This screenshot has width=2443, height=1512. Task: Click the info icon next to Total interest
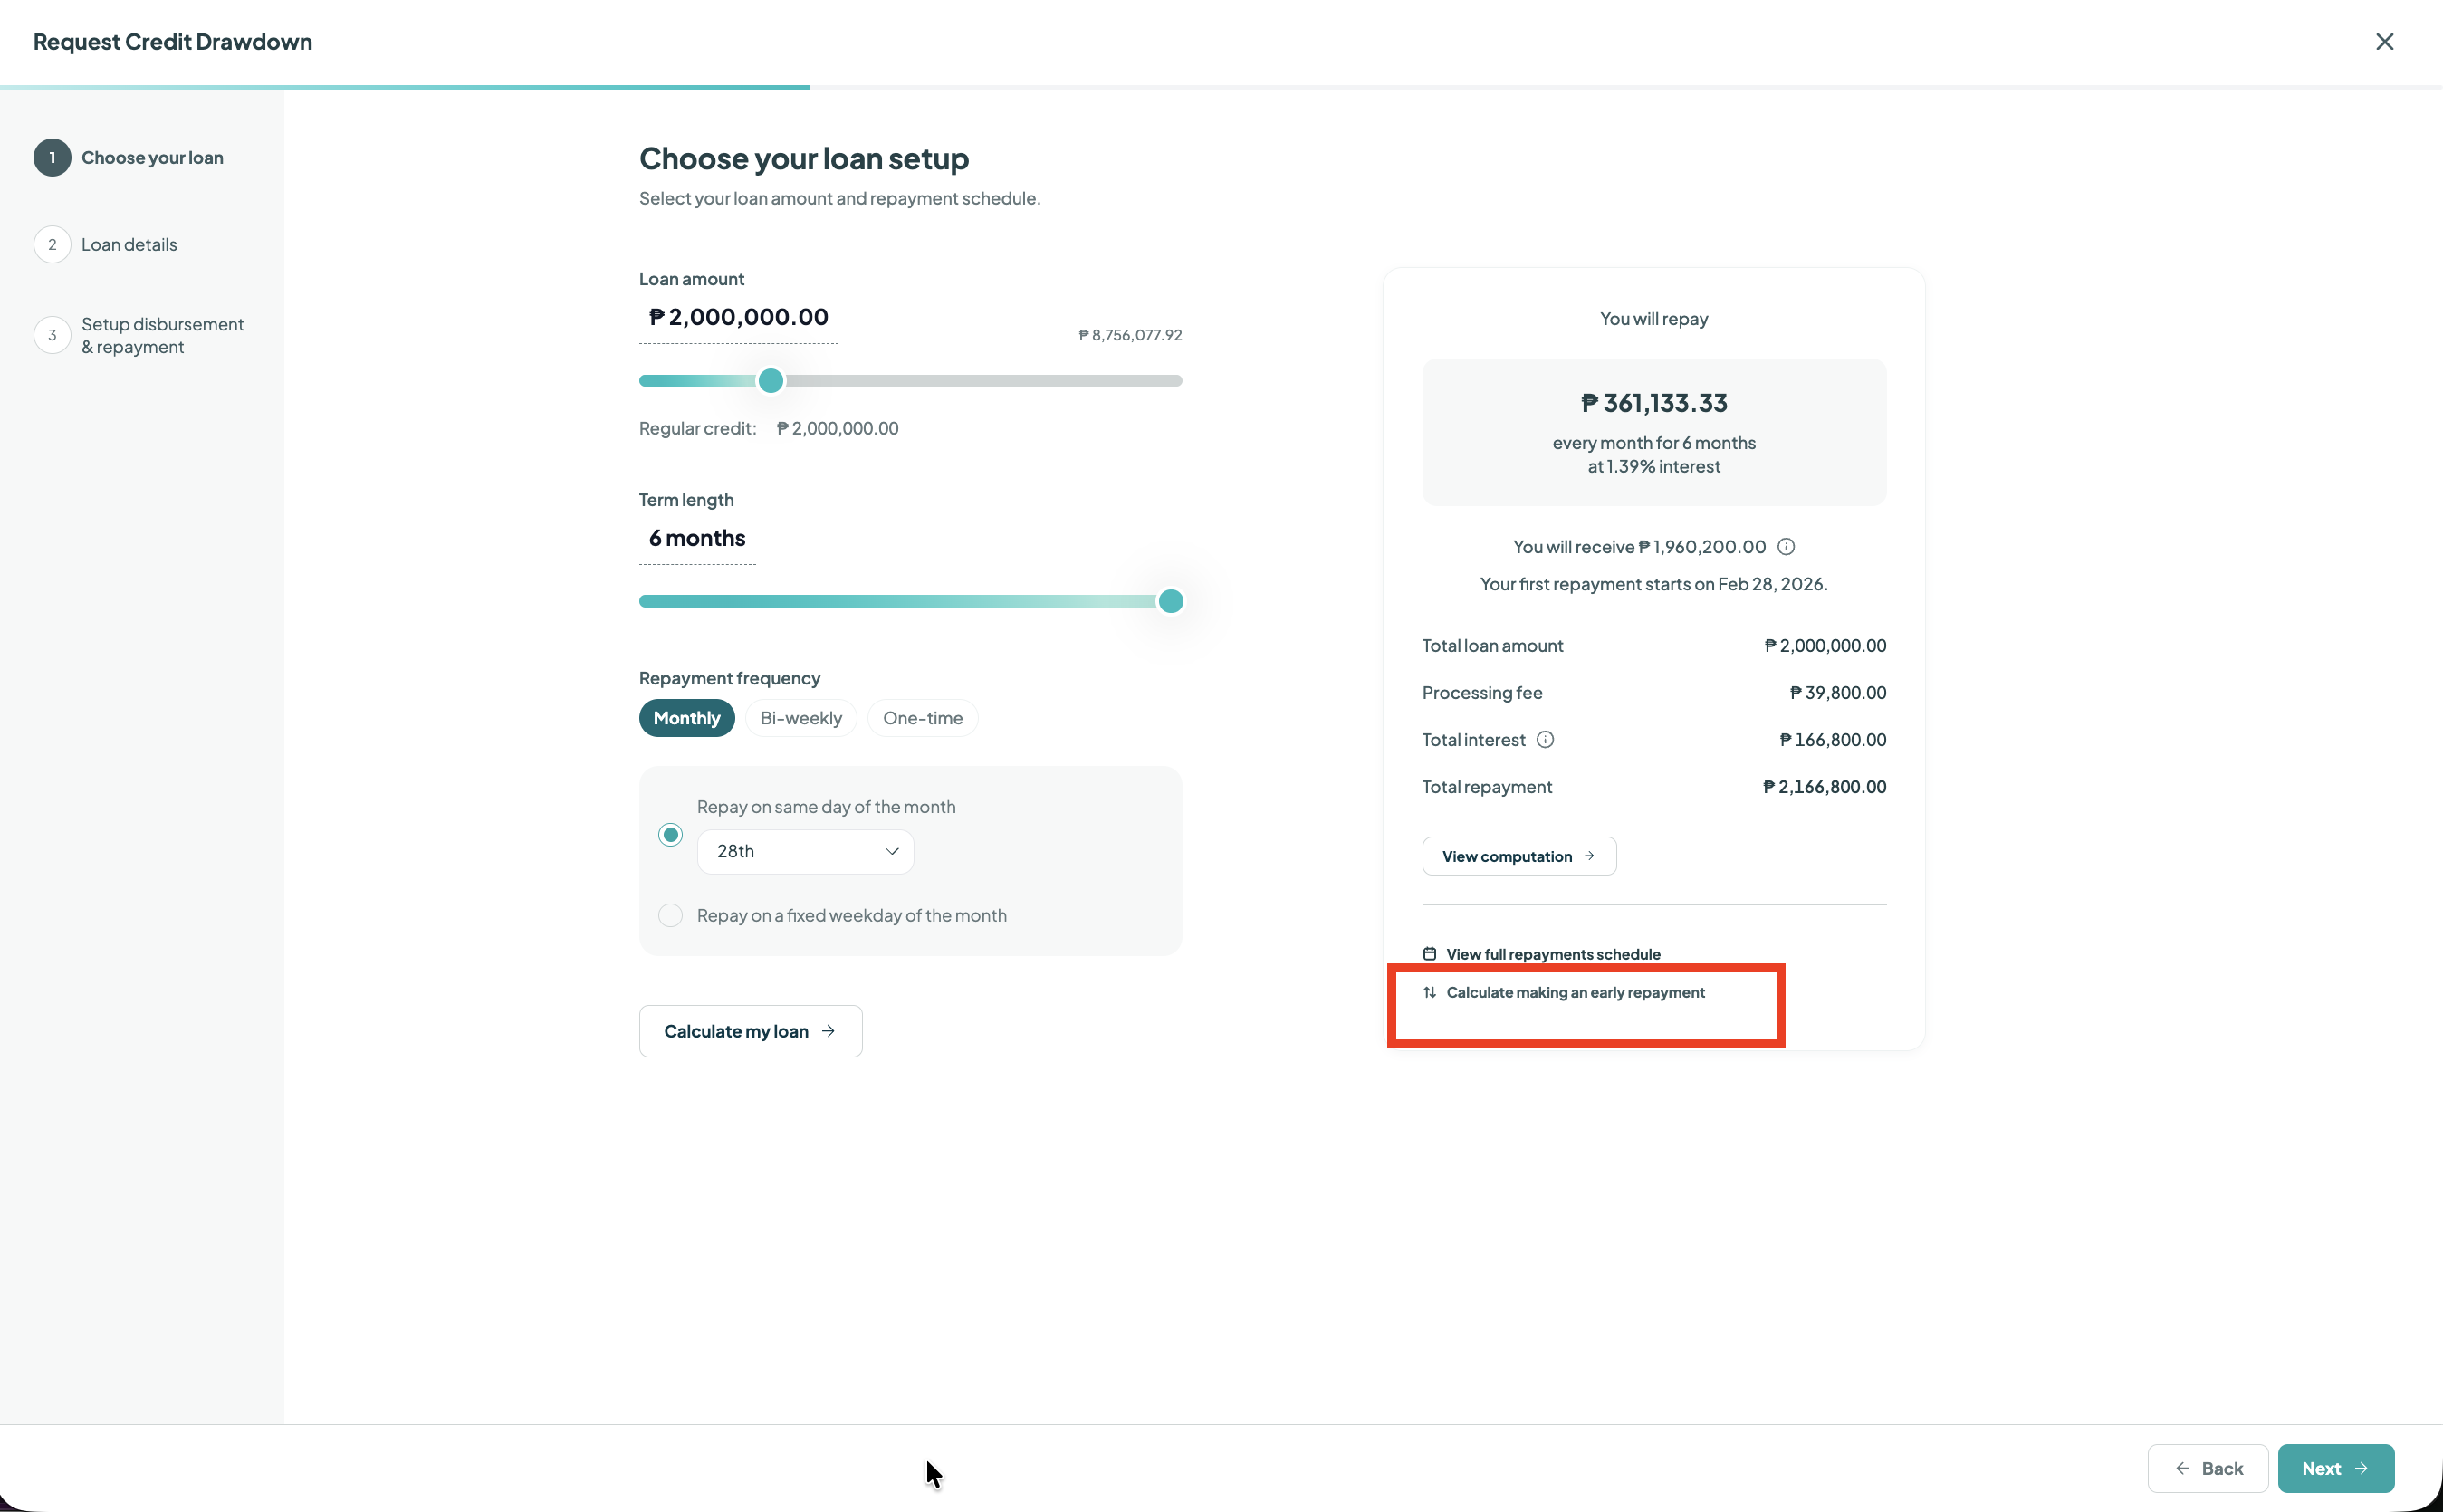tap(1545, 740)
